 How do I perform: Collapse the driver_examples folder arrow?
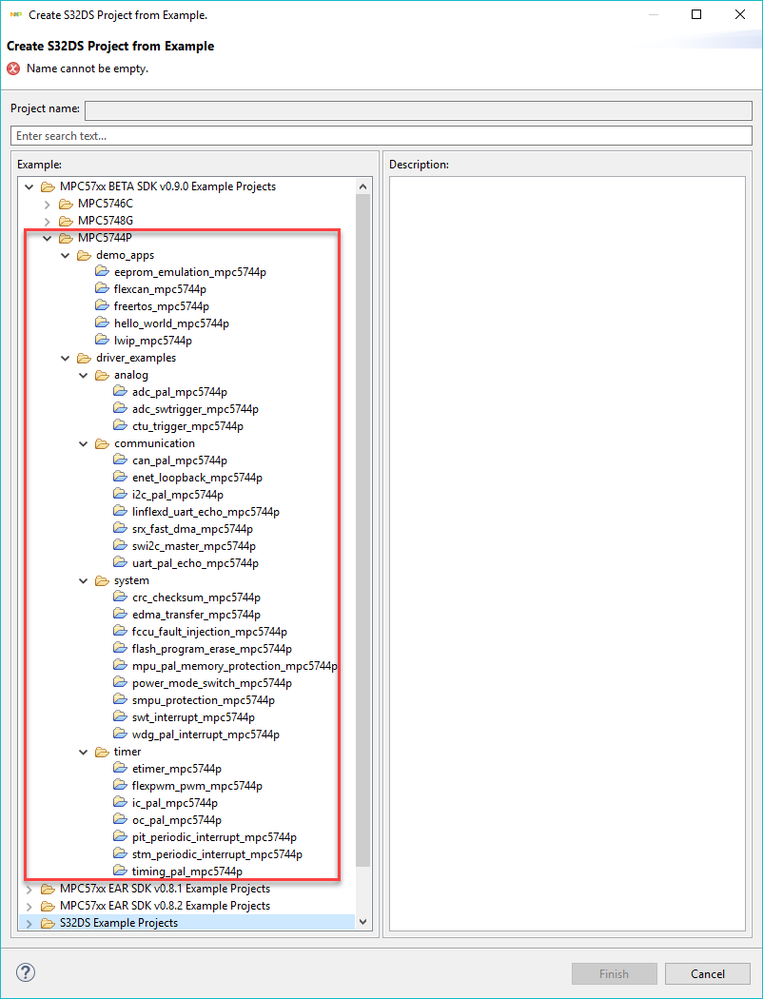(65, 358)
